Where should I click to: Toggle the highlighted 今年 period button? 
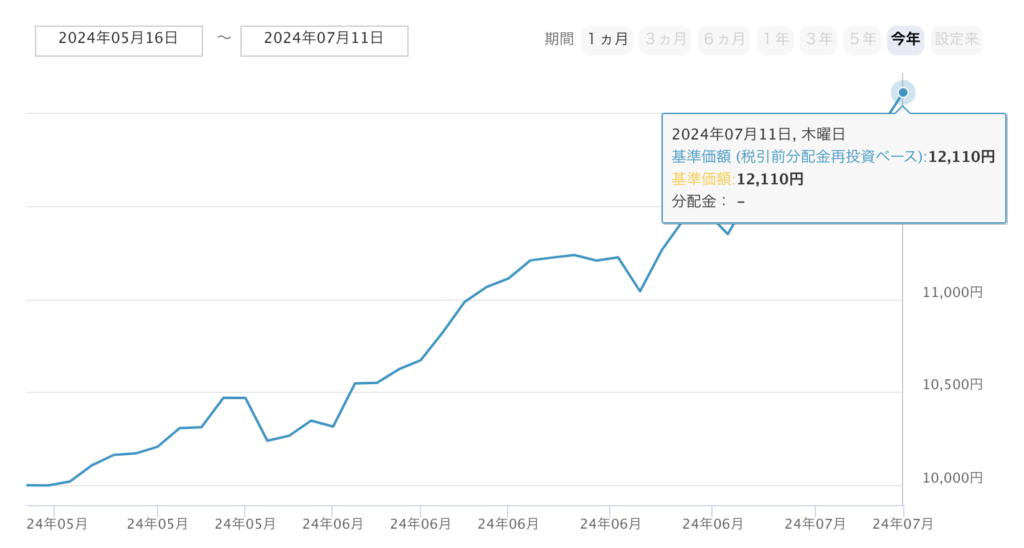(x=905, y=39)
